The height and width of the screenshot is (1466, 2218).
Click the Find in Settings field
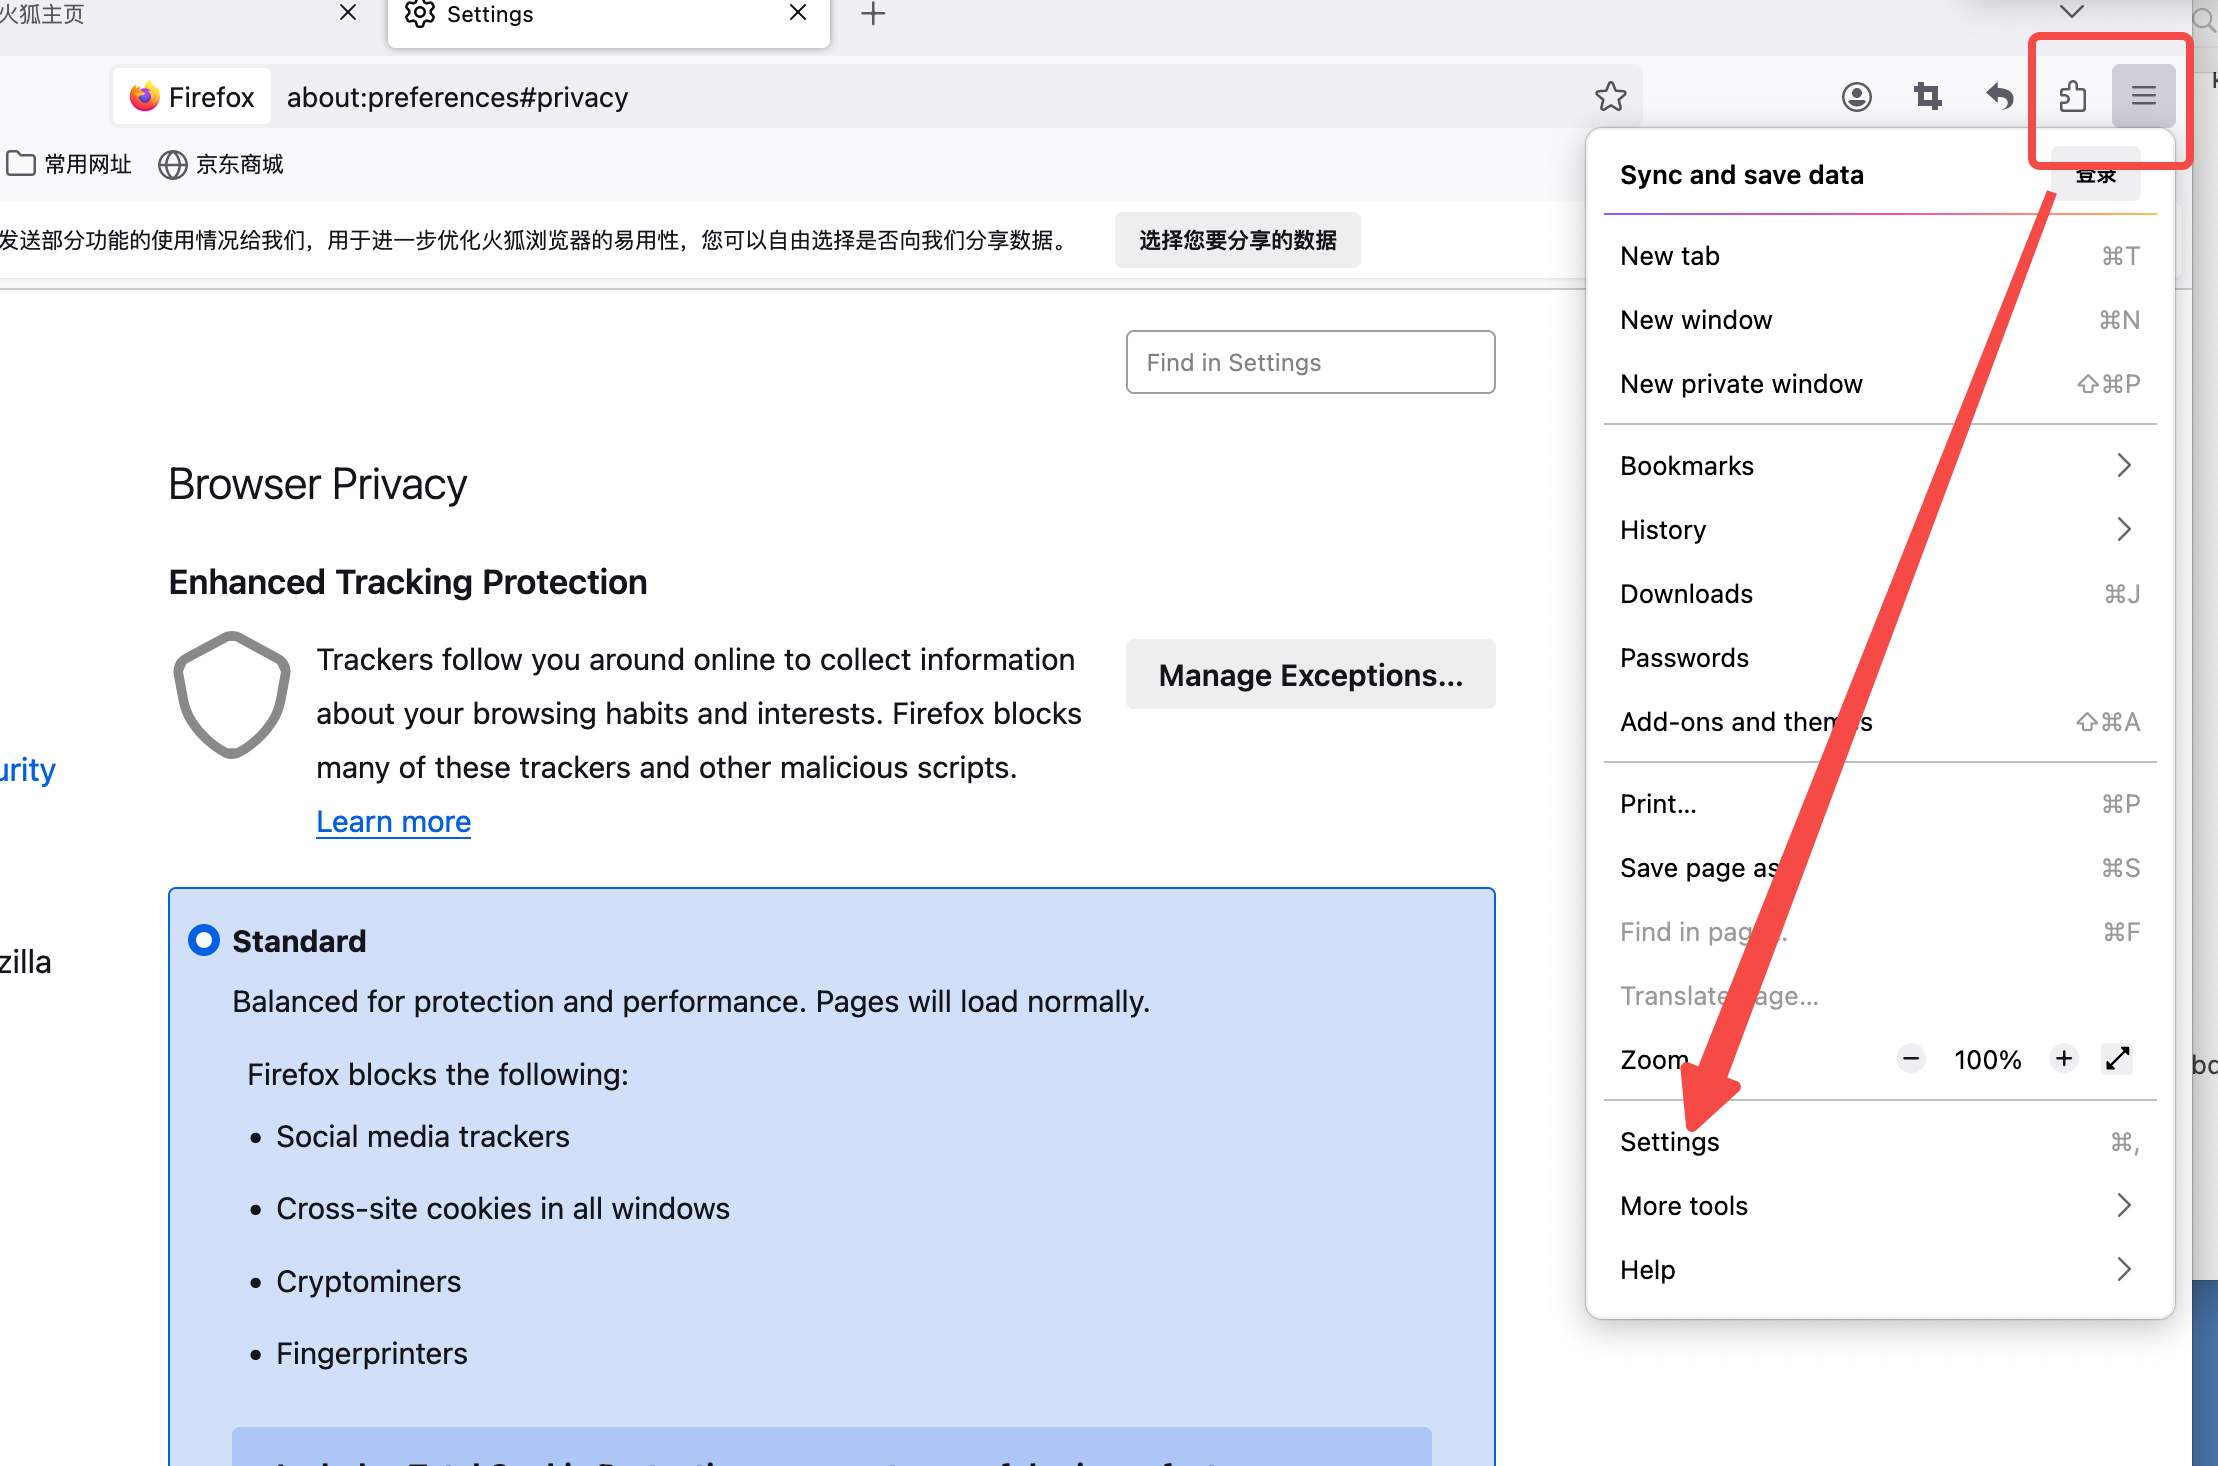(x=1310, y=362)
